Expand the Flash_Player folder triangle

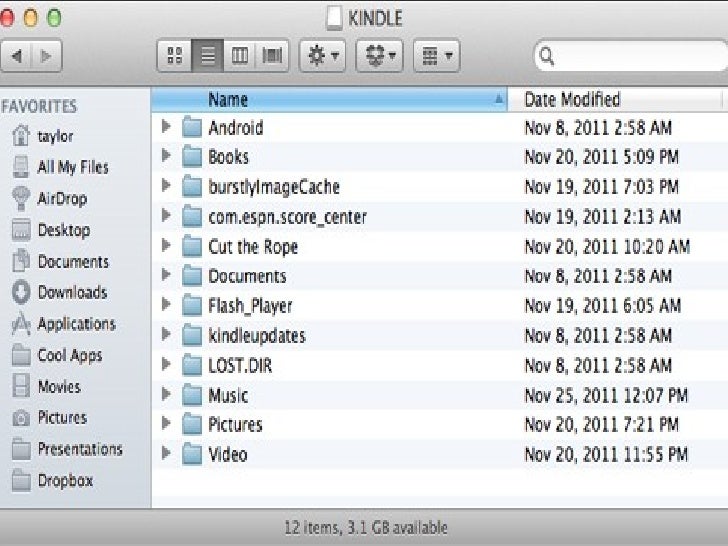point(166,305)
